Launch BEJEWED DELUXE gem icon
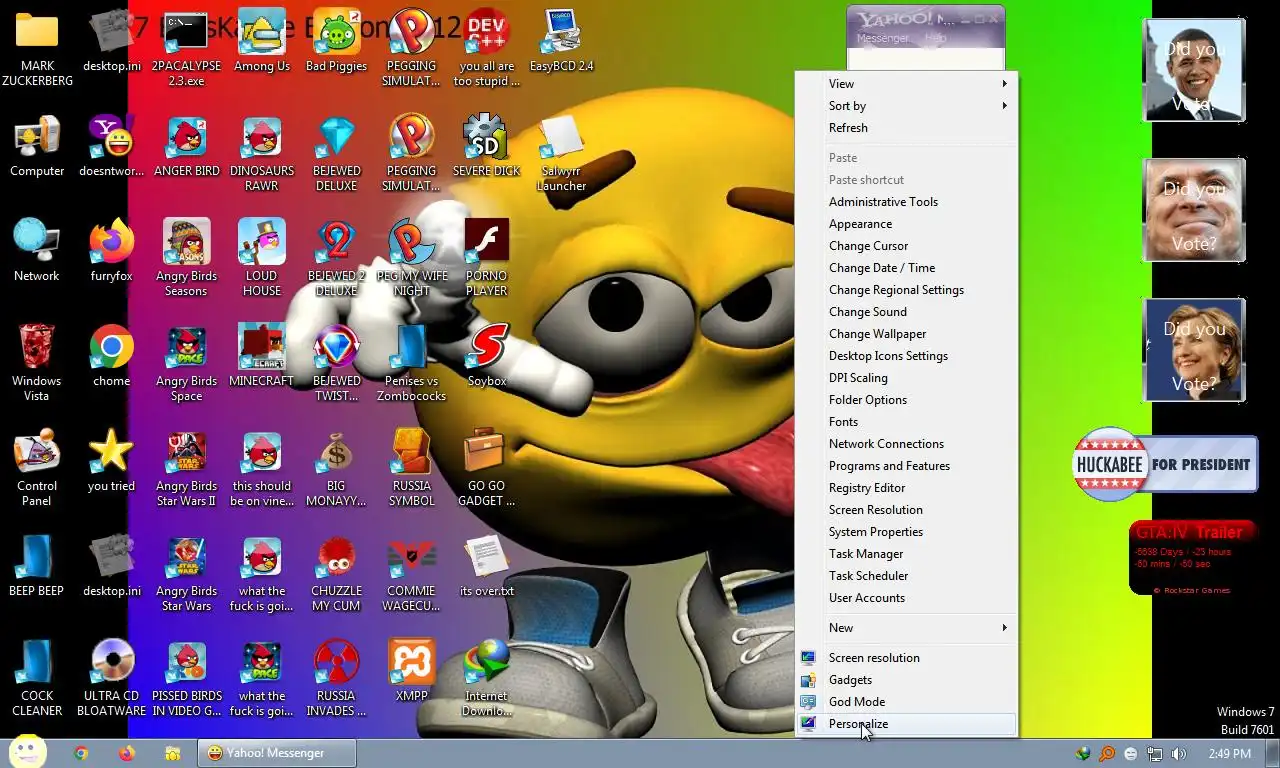The image size is (1280, 768). (x=336, y=154)
